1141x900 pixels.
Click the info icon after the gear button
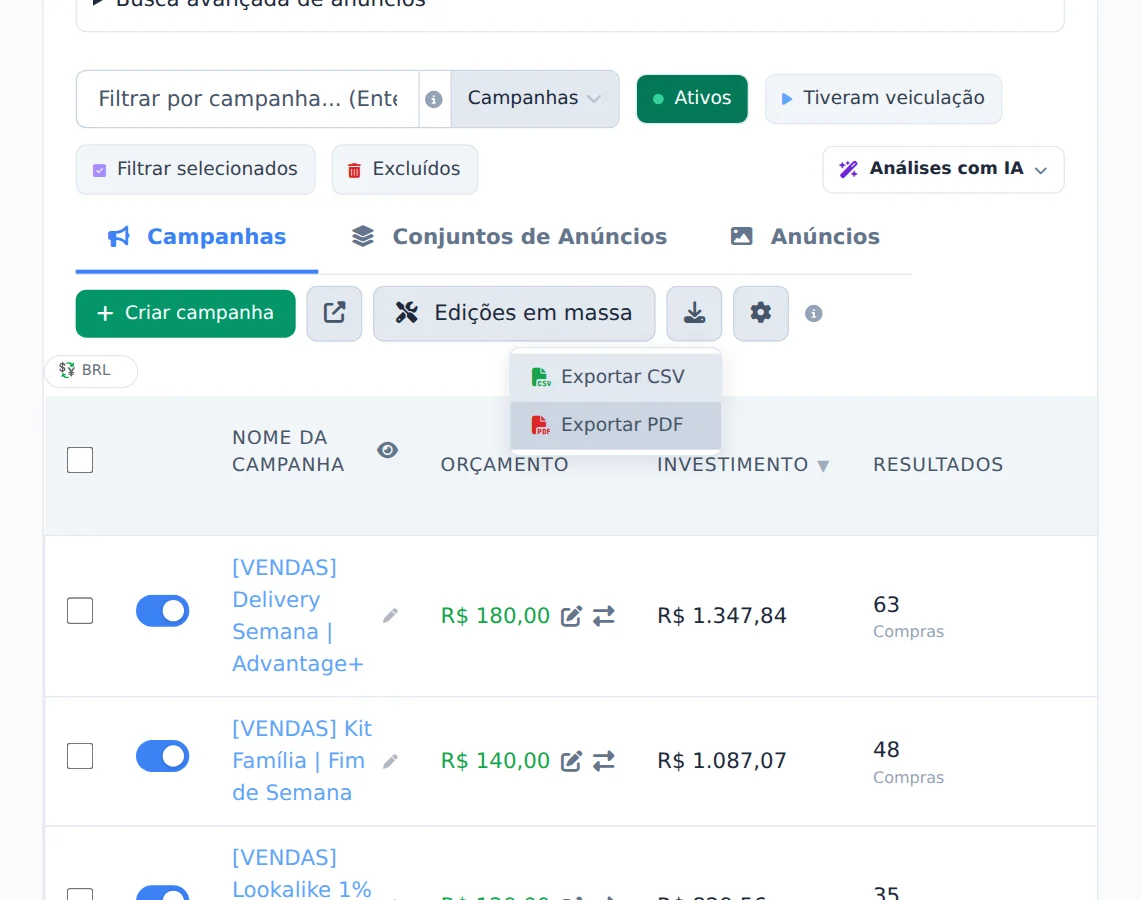814,314
